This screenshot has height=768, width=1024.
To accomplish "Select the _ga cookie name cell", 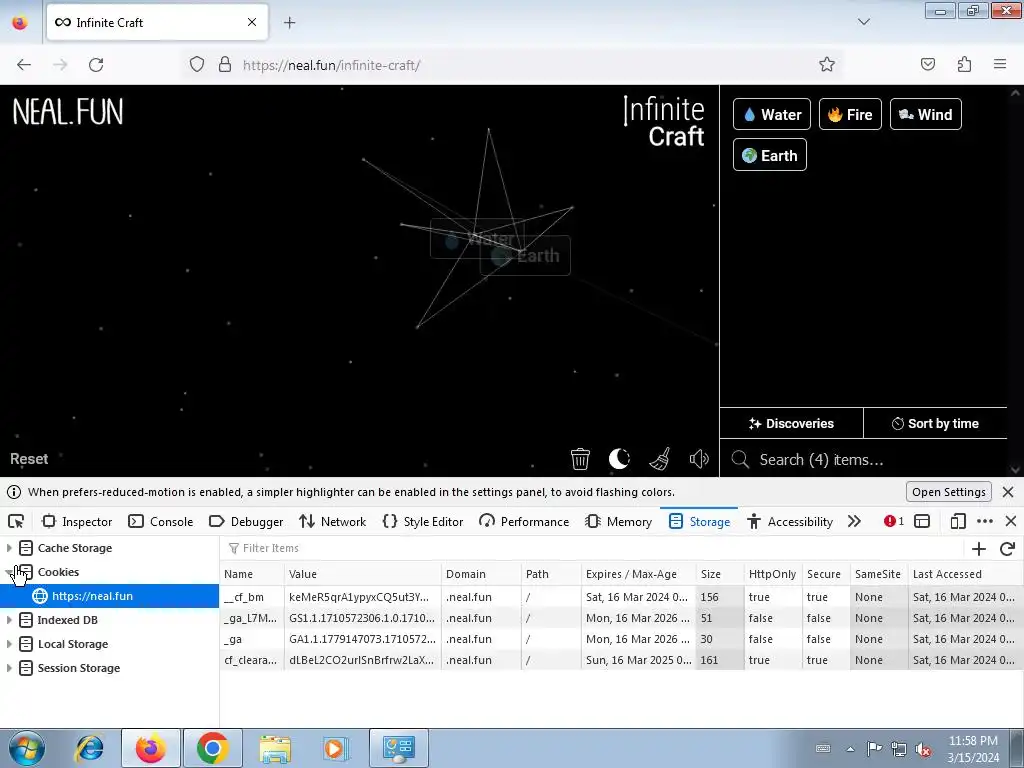I will tap(252, 639).
